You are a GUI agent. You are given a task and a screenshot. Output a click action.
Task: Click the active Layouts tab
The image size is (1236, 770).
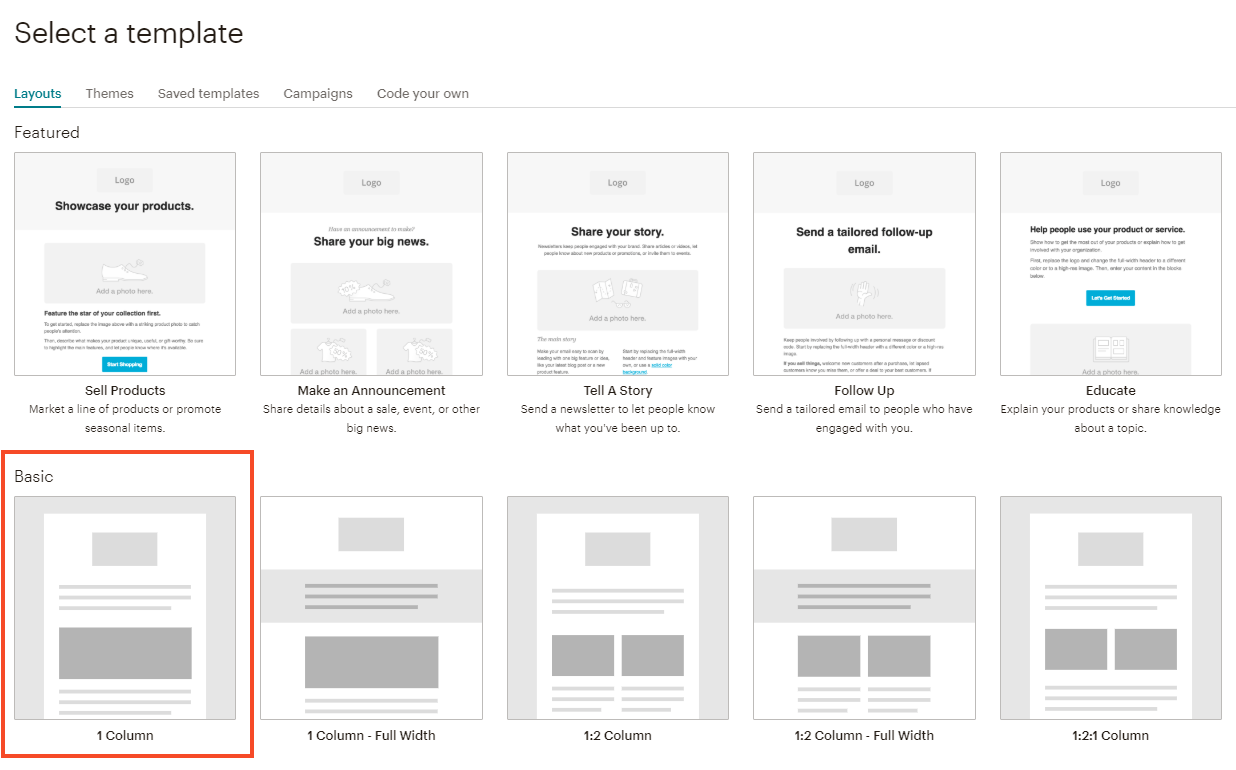coord(37,93)
